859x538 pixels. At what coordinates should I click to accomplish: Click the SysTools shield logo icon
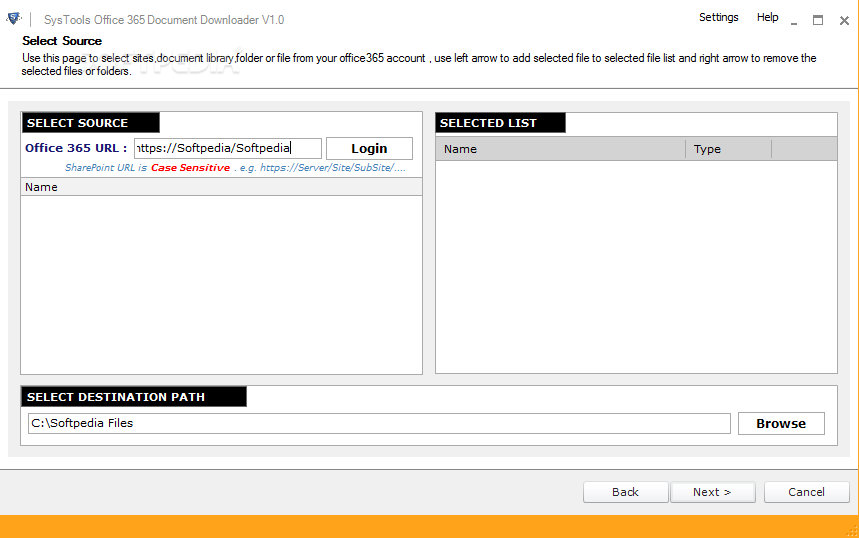(14, 19)
